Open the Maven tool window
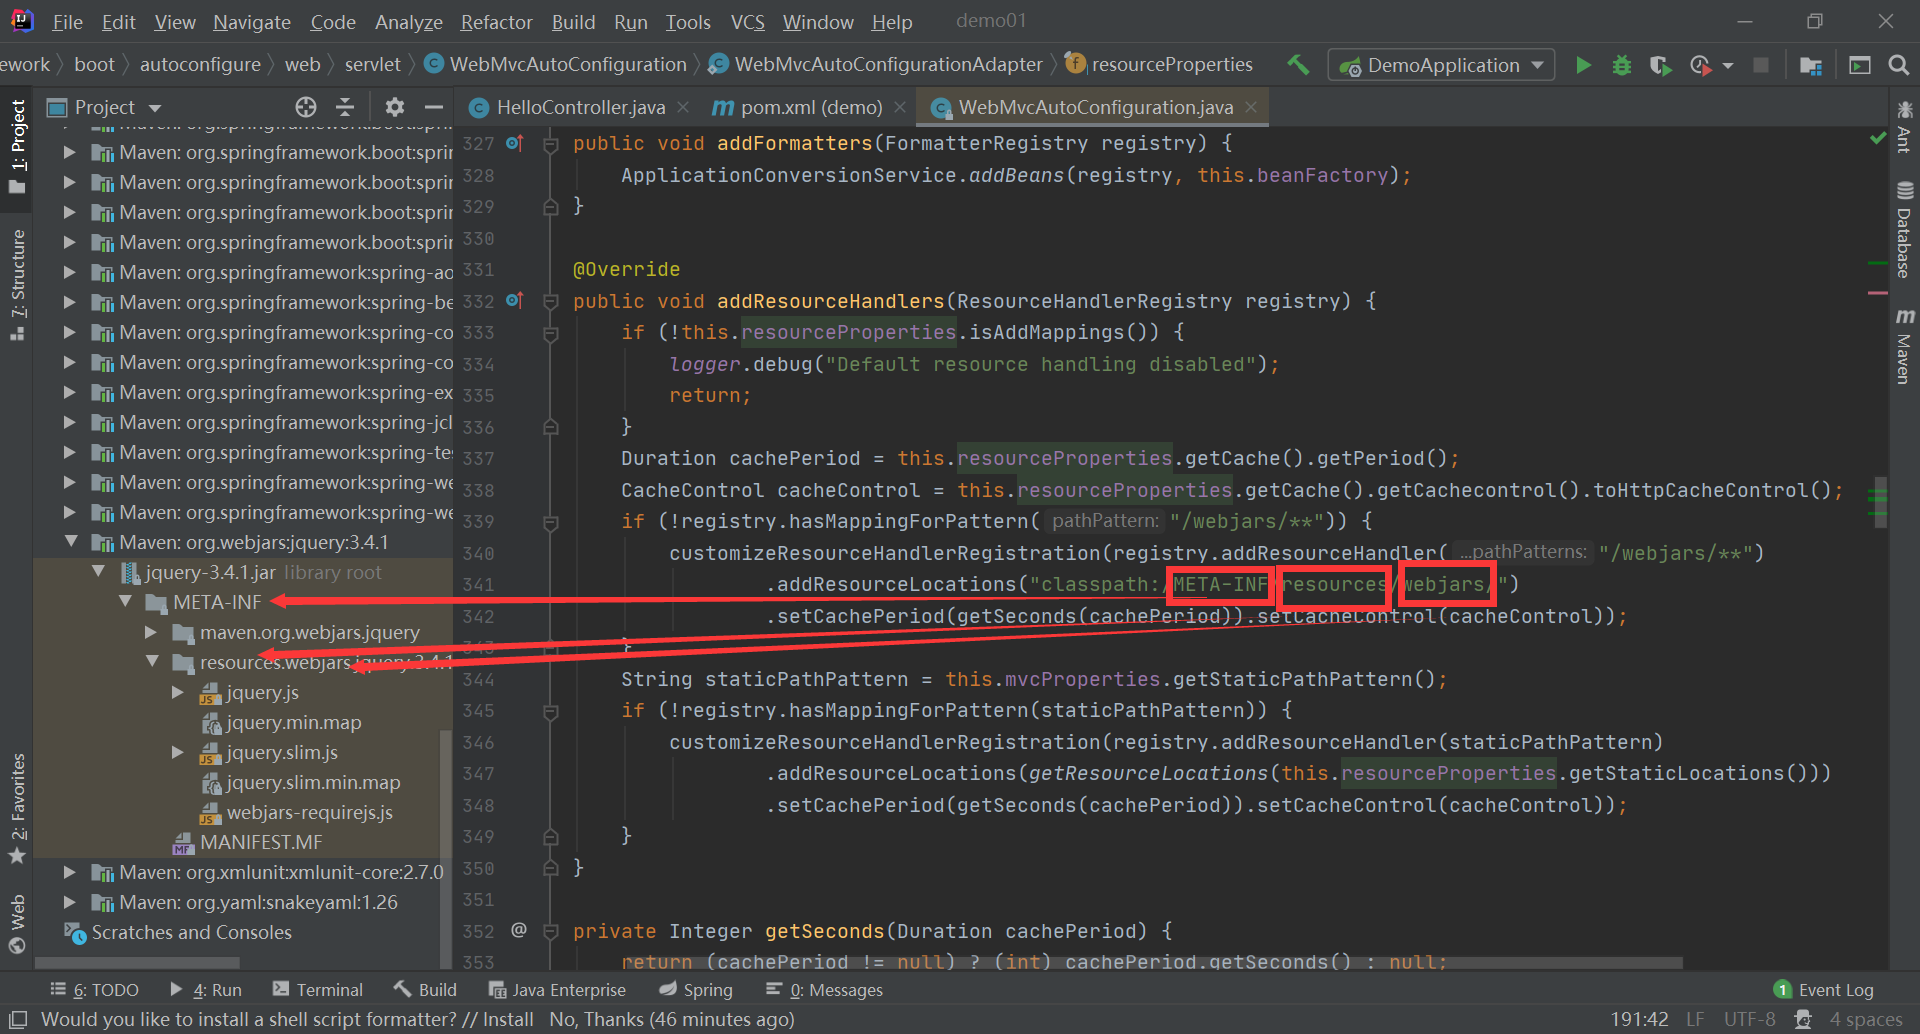The height and width of the screenshot is (1034, 1920). tap(1904, 346)
